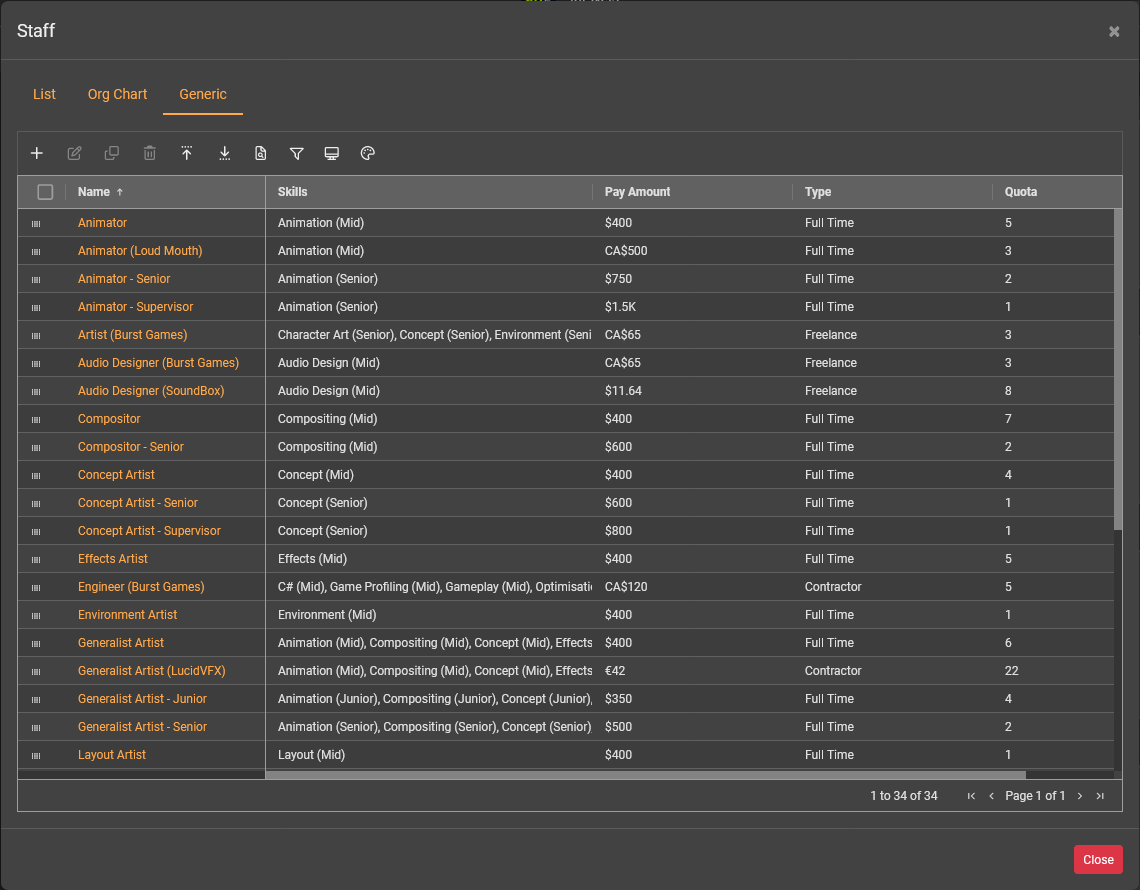The image size is (1140, 890).
Task: Open the Generalist Artist (LucidVFX) link
Action: [151, 671]
